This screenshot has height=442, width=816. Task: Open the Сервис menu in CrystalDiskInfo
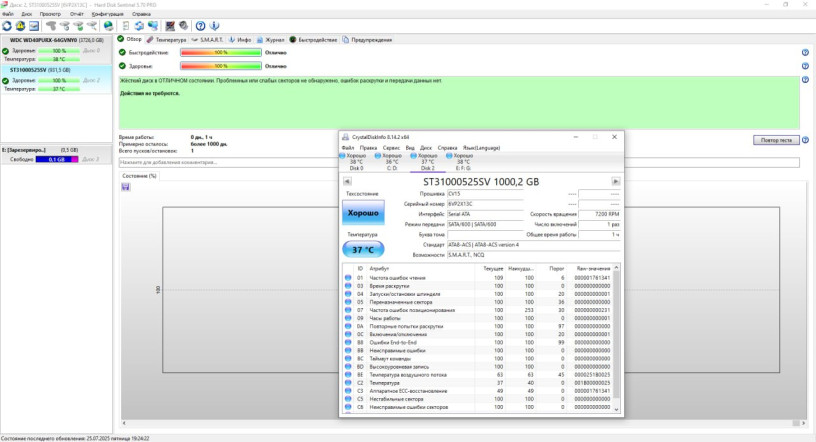(x=391, y=148)
